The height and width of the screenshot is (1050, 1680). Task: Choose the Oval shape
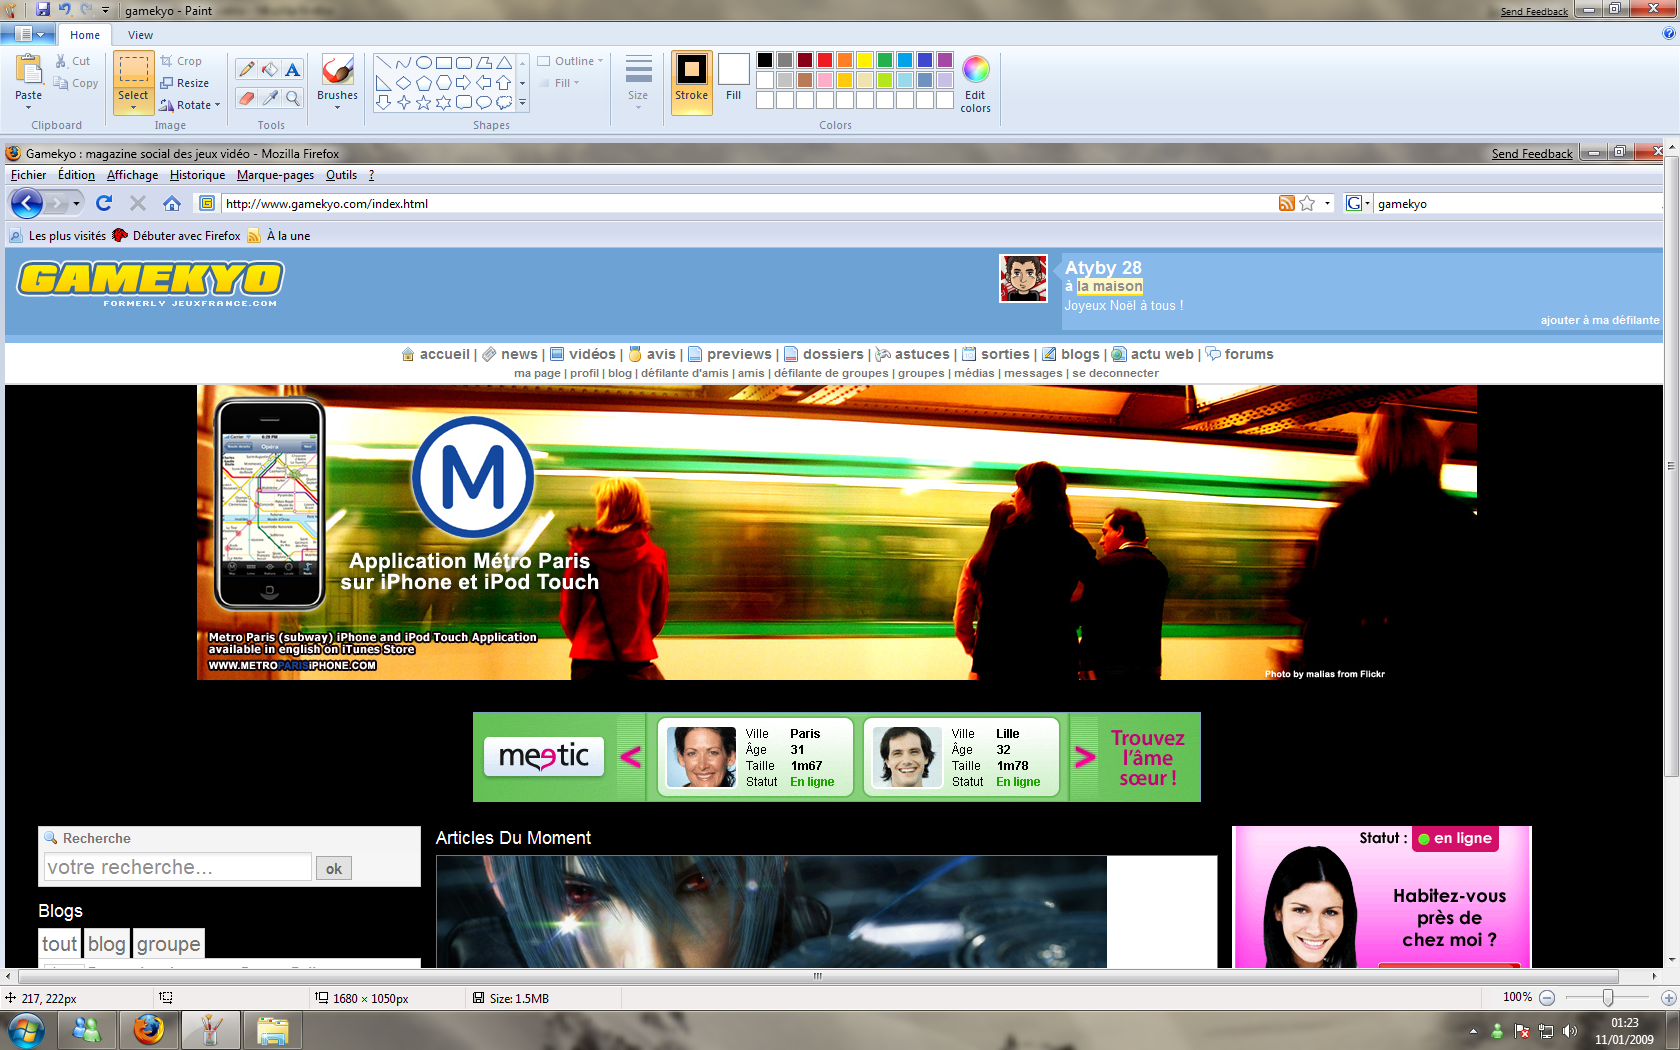point(423,62)
